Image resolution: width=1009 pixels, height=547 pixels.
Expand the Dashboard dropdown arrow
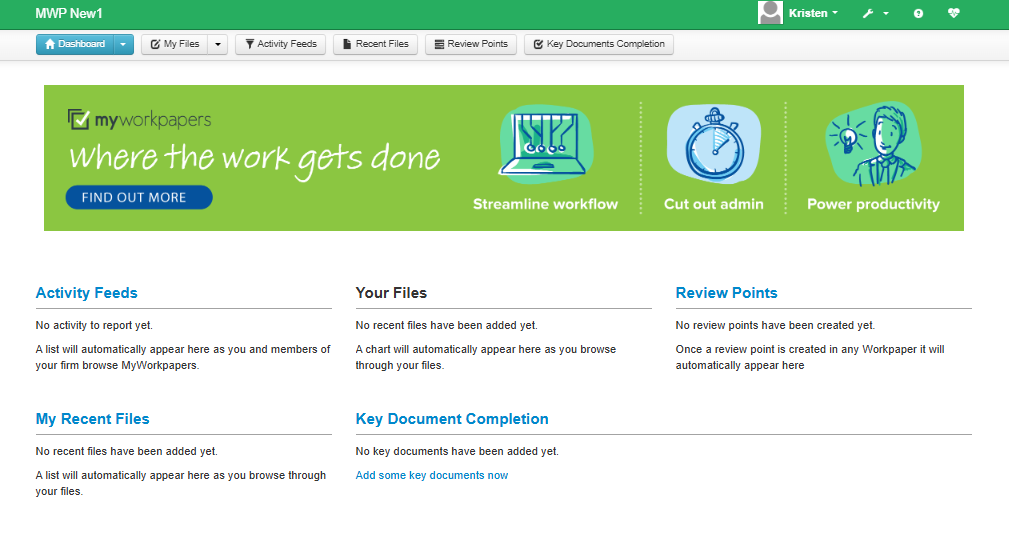pos(124,44)
